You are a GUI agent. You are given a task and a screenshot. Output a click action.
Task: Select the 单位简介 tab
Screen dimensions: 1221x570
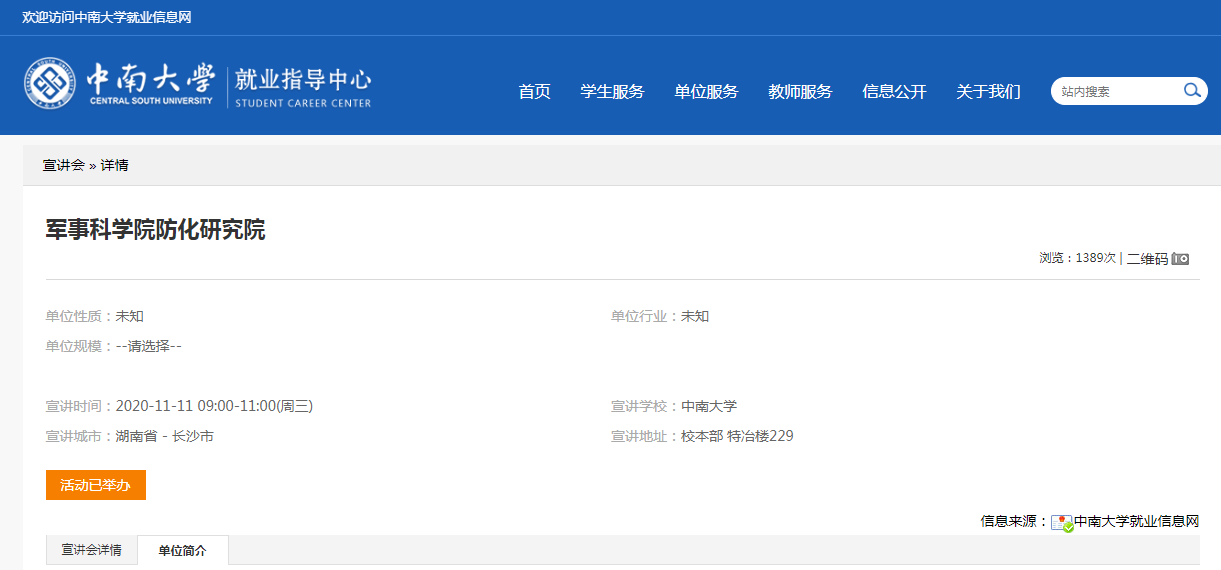[183, 551]
